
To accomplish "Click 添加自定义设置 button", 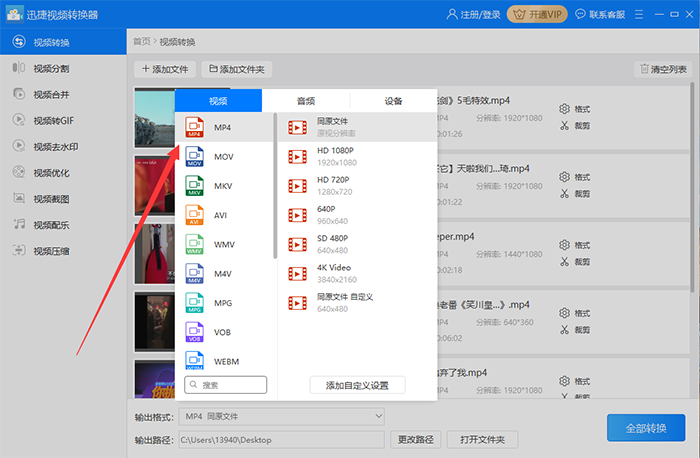I will (x=357, y=385).
